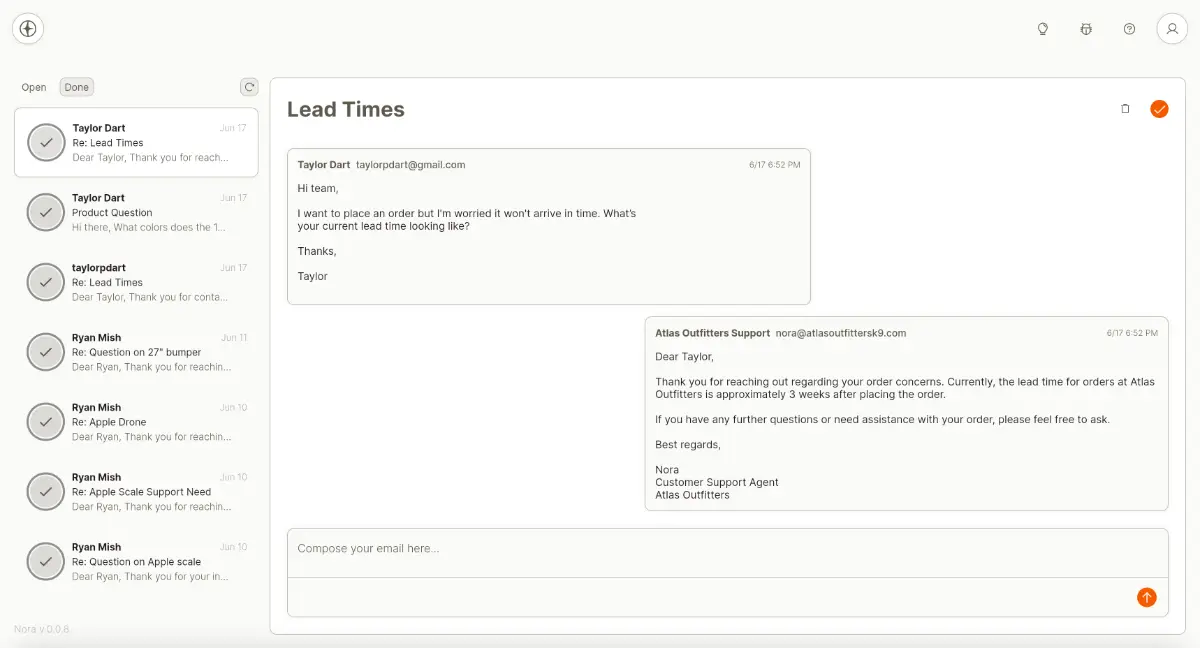Click the lightbulb suggestion icon

pos(1043,29)
